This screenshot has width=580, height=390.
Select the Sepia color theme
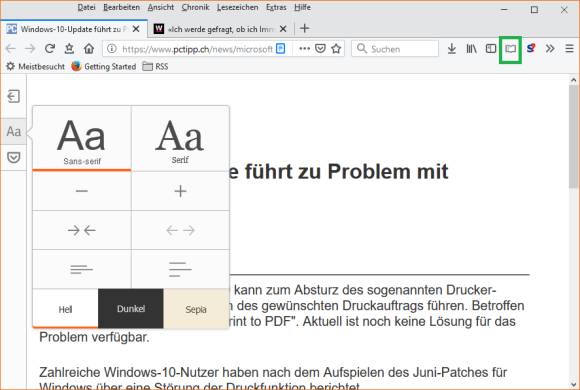point(196,309)
